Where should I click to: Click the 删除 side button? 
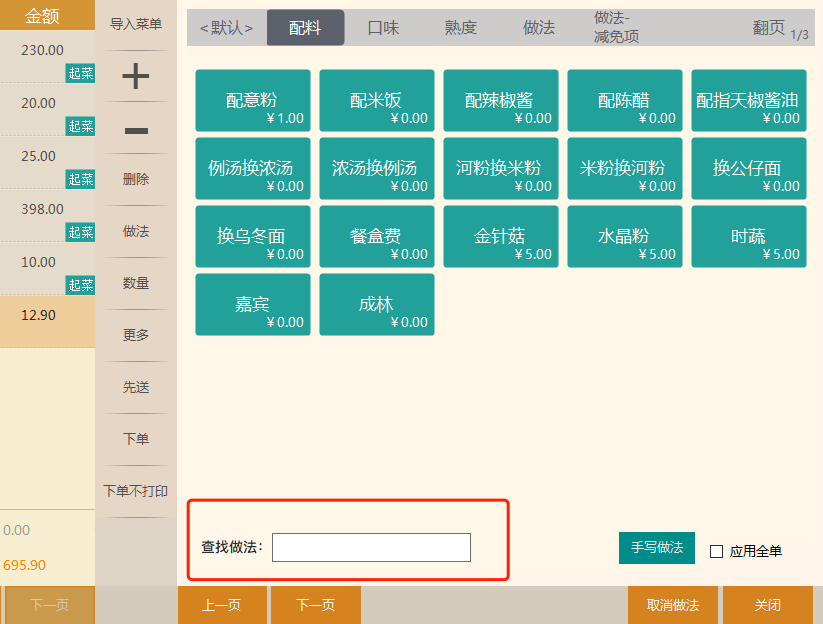pyautogui.click(x=136, y=180)
